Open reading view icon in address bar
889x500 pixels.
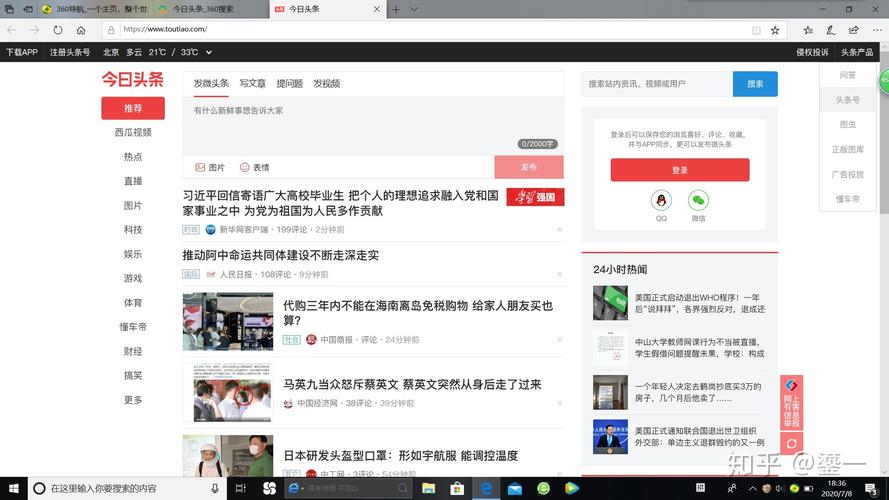click(x=756, y=30)
